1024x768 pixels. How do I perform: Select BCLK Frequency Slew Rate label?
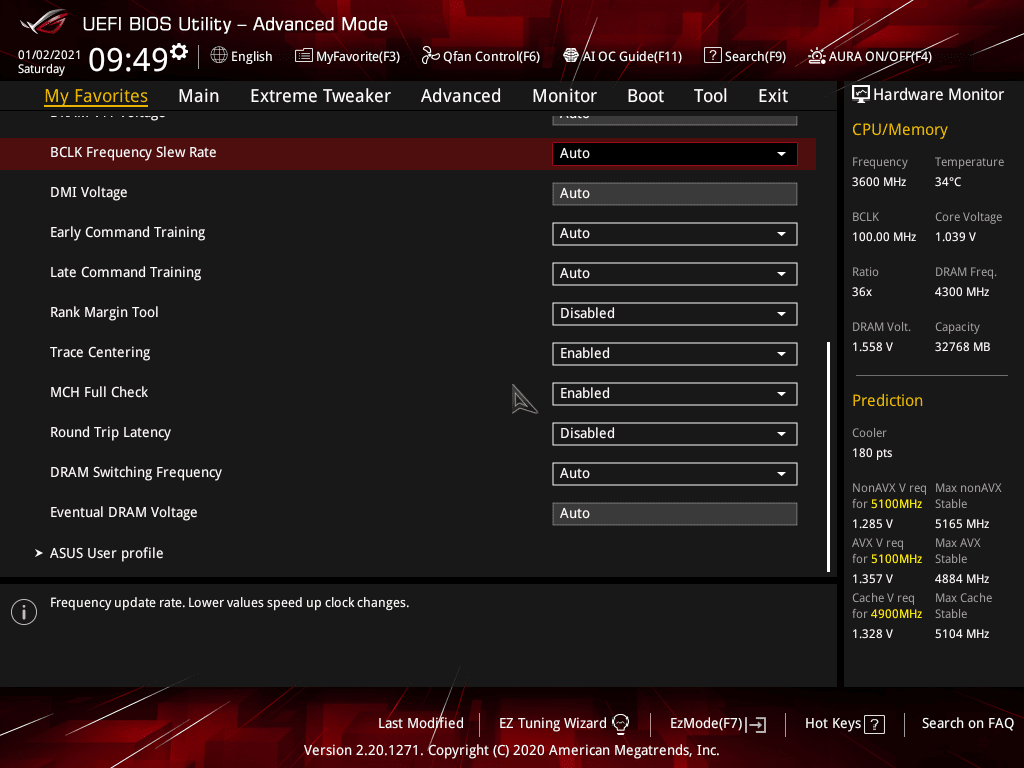click(x=133, y=152)
